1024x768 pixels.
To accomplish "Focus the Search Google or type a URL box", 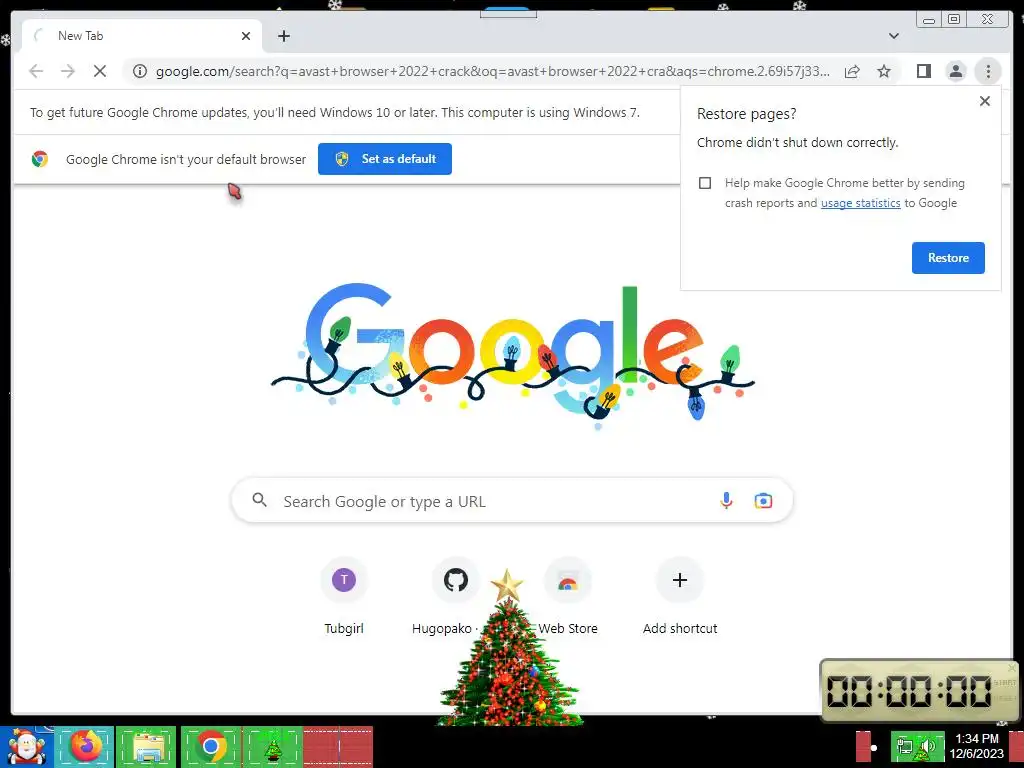I will (512, 501).
